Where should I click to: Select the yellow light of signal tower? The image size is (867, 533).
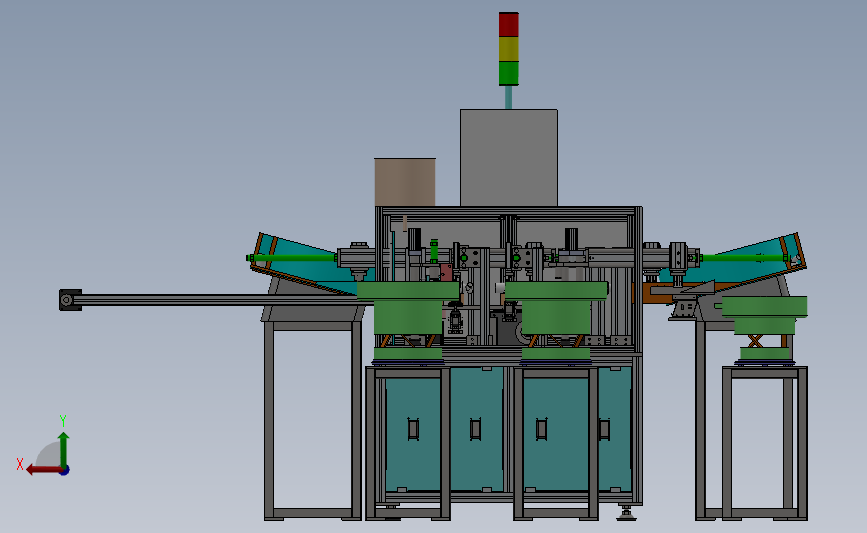point(509,49)
